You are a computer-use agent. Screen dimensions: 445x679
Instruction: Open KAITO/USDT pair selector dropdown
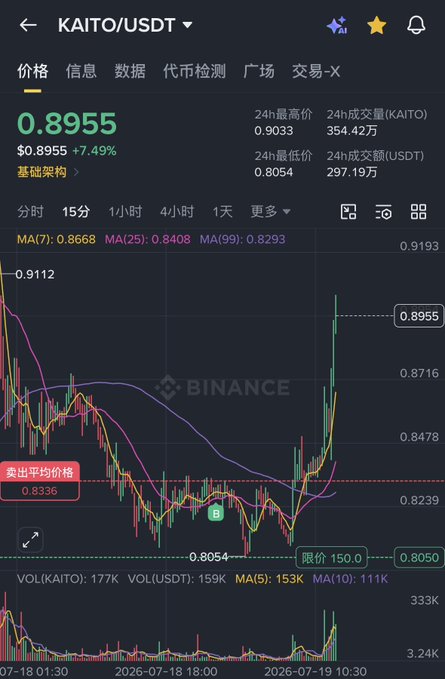point(125,25)
